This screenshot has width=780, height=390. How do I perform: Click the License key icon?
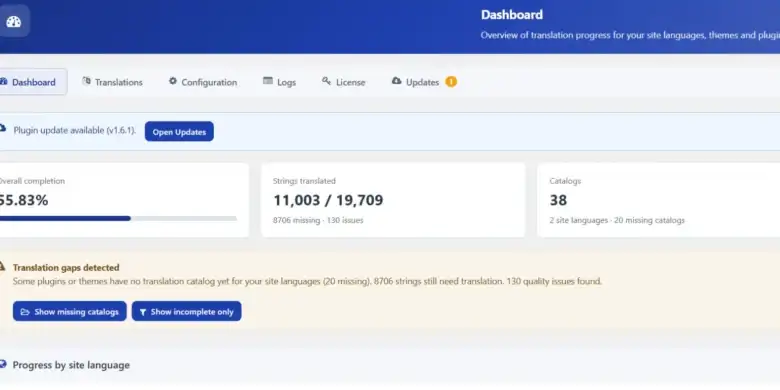[x=326, y=81]
